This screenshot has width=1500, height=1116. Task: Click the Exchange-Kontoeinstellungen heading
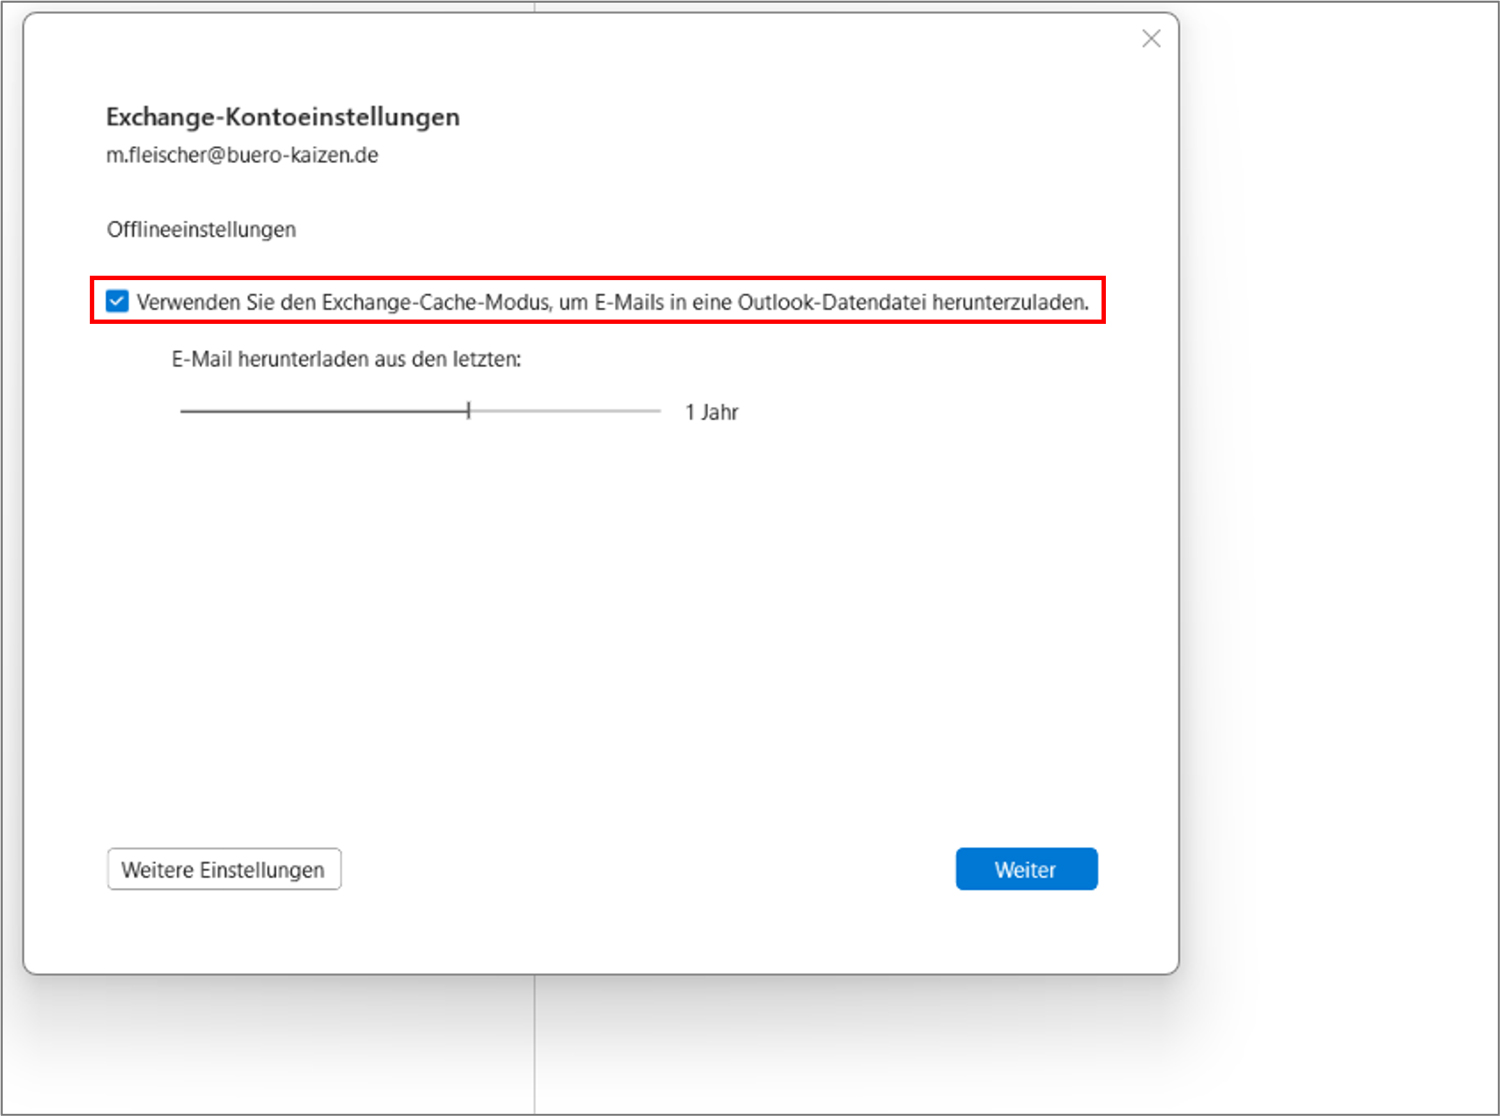click(283, 117)
